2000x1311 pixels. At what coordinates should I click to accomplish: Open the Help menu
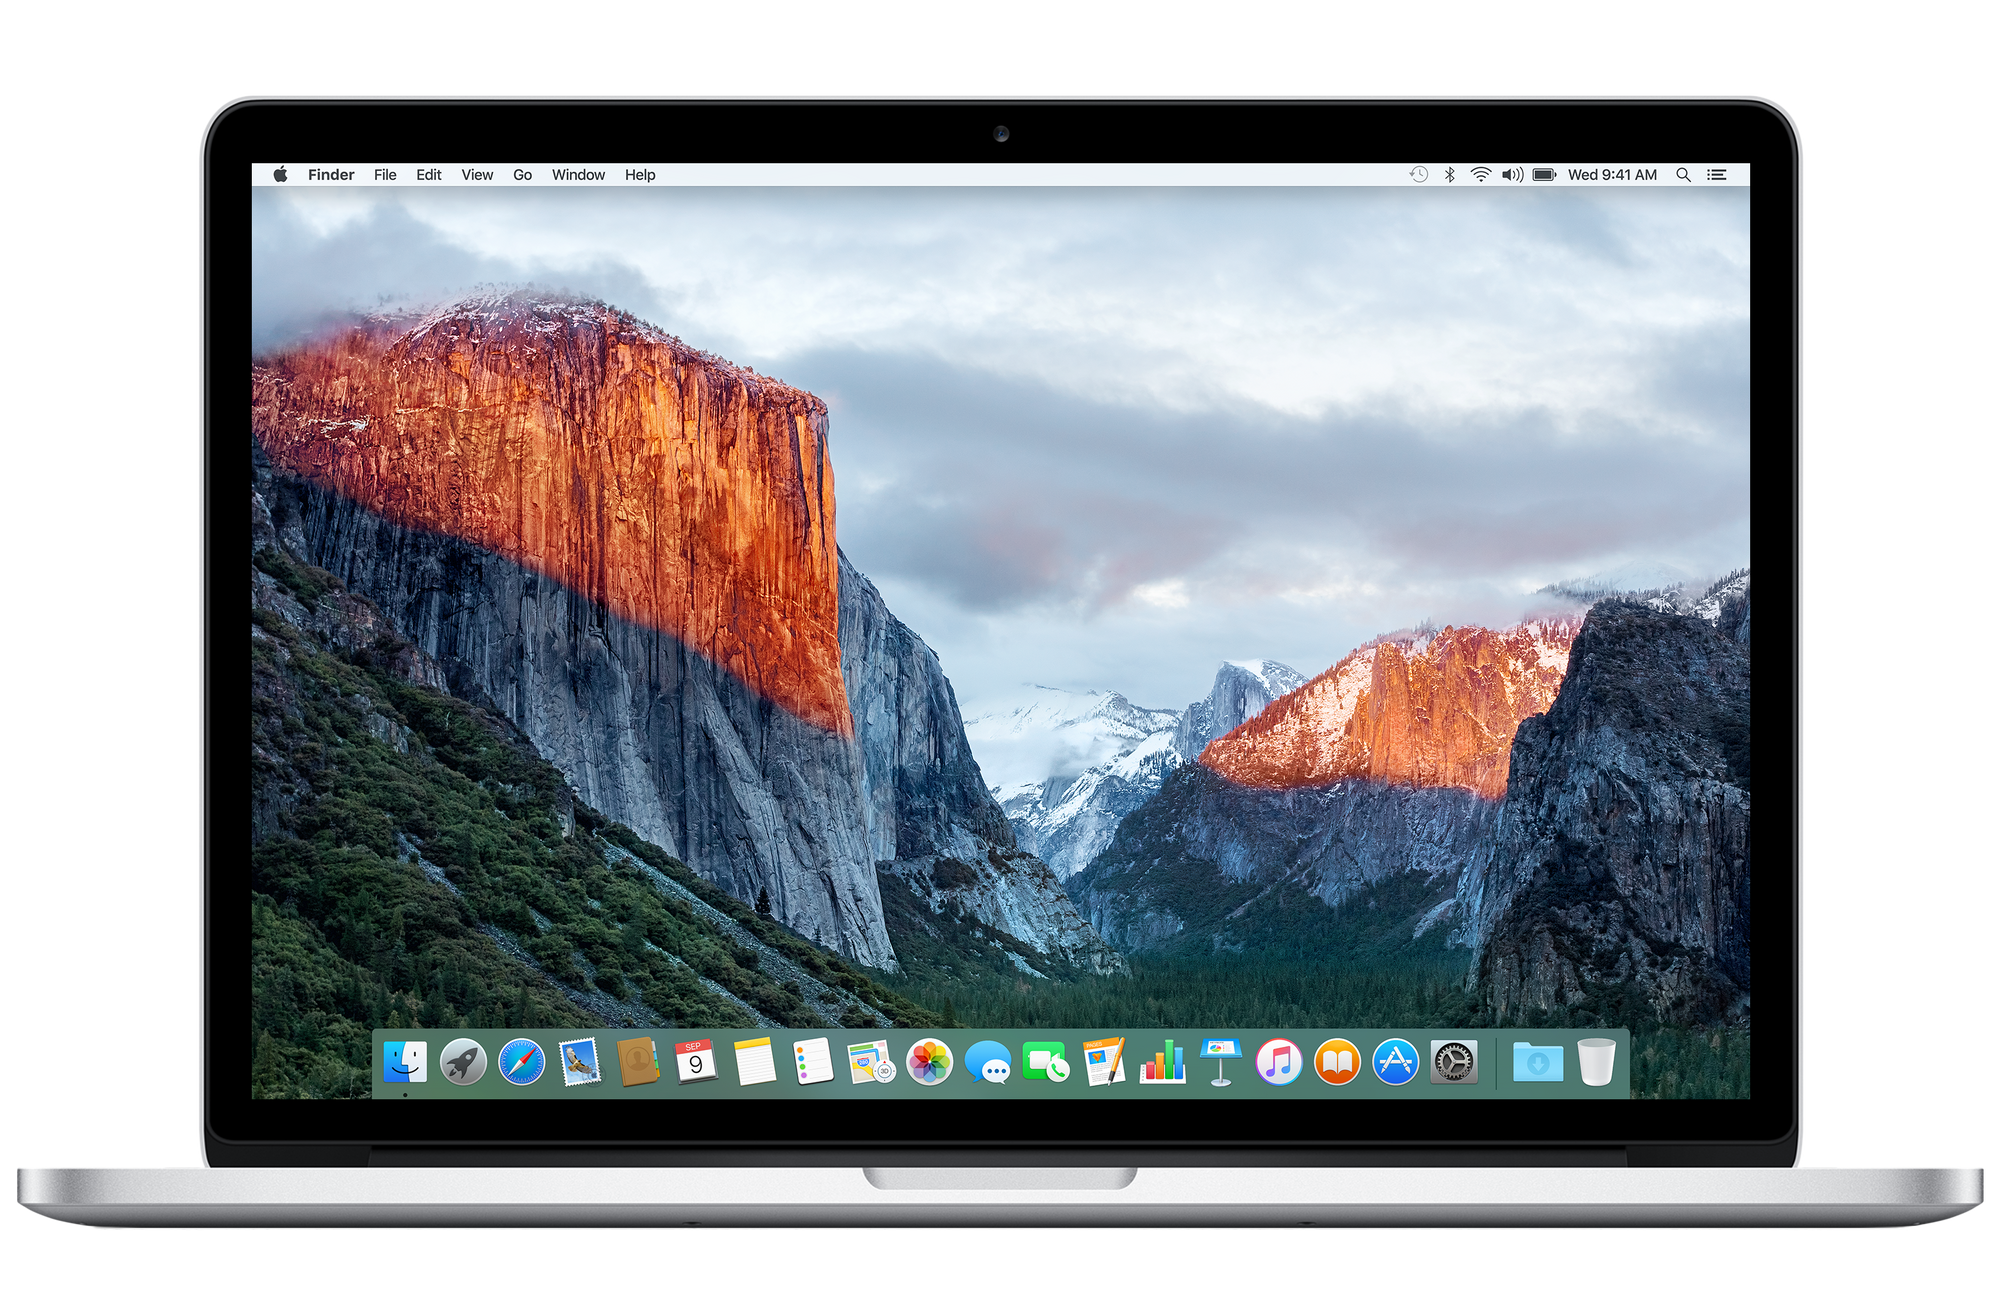(640, 175)
